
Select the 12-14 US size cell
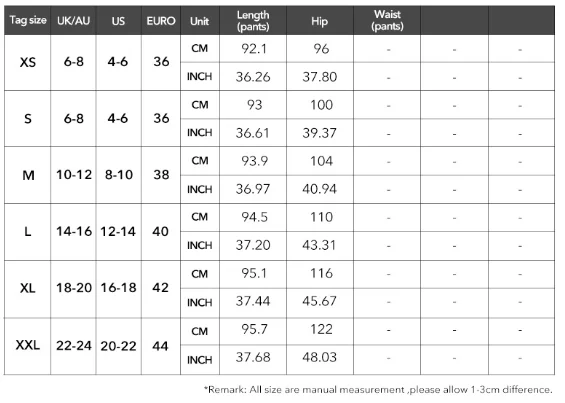[119, 232]
